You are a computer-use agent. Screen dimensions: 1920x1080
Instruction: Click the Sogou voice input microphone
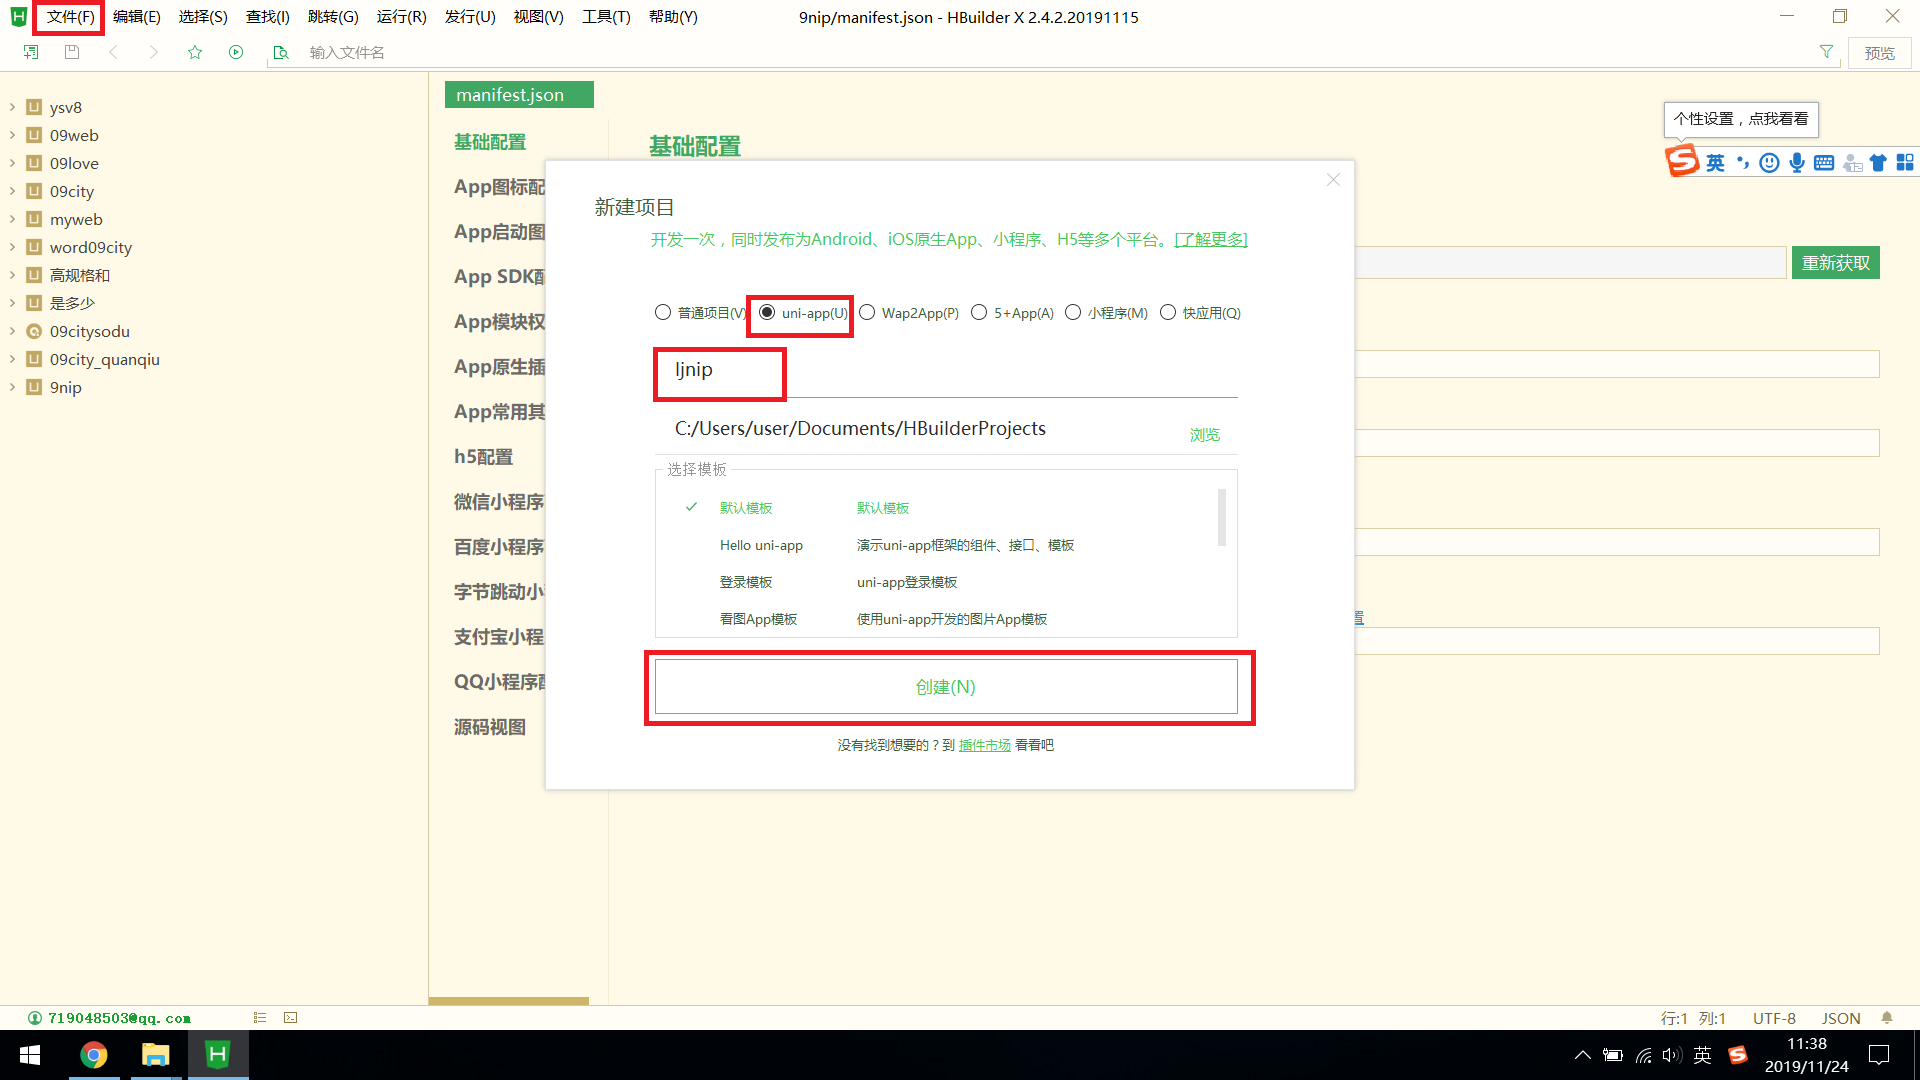1797,162
